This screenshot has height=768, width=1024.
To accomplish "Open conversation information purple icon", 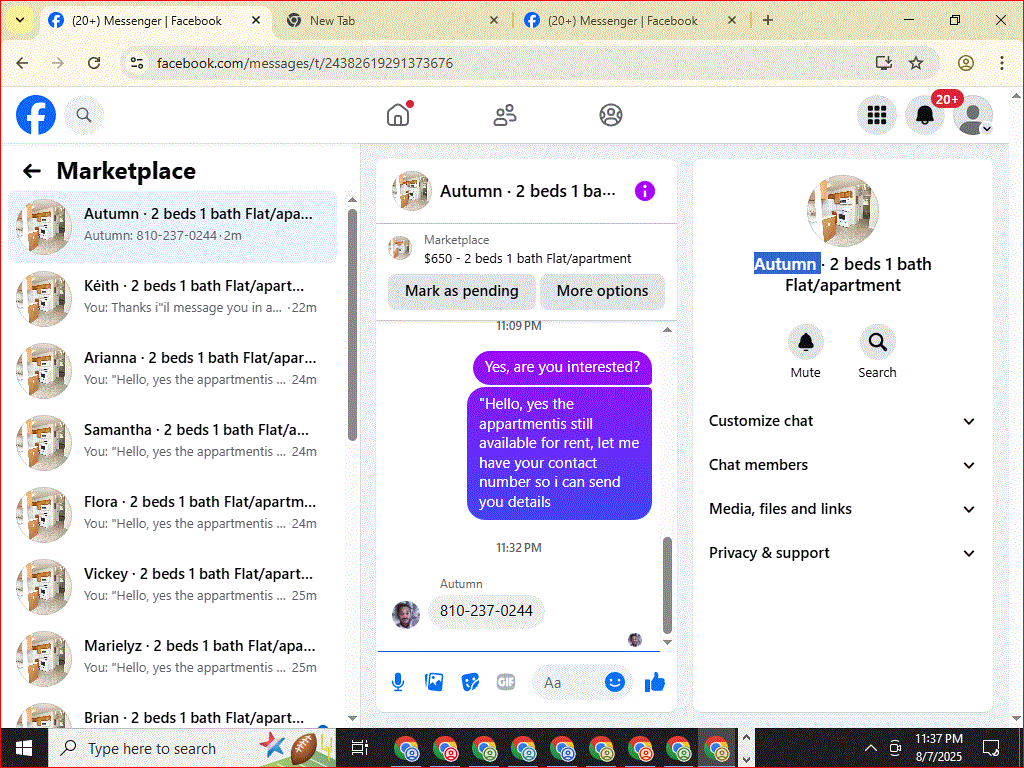I will (x=645, y=191).
